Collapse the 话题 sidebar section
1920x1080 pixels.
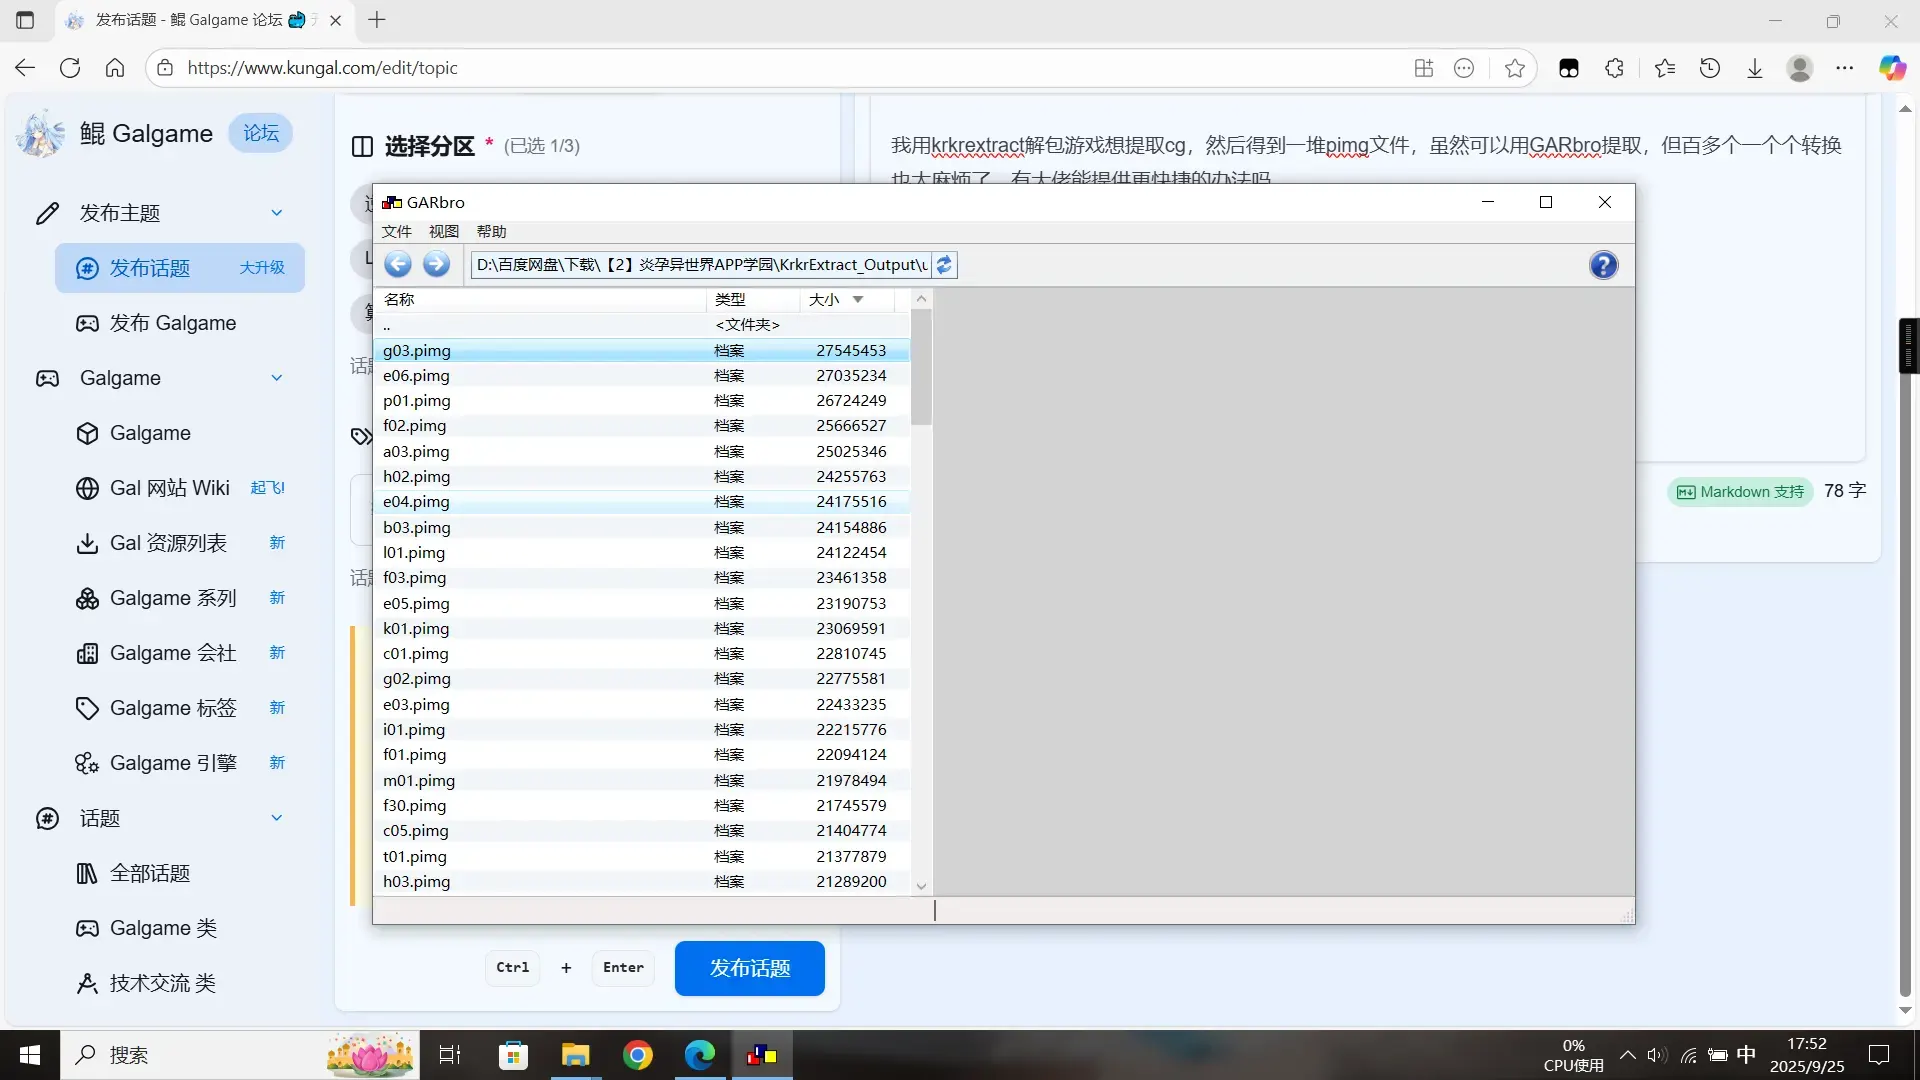pyautogui.click(x=277, y=818)
